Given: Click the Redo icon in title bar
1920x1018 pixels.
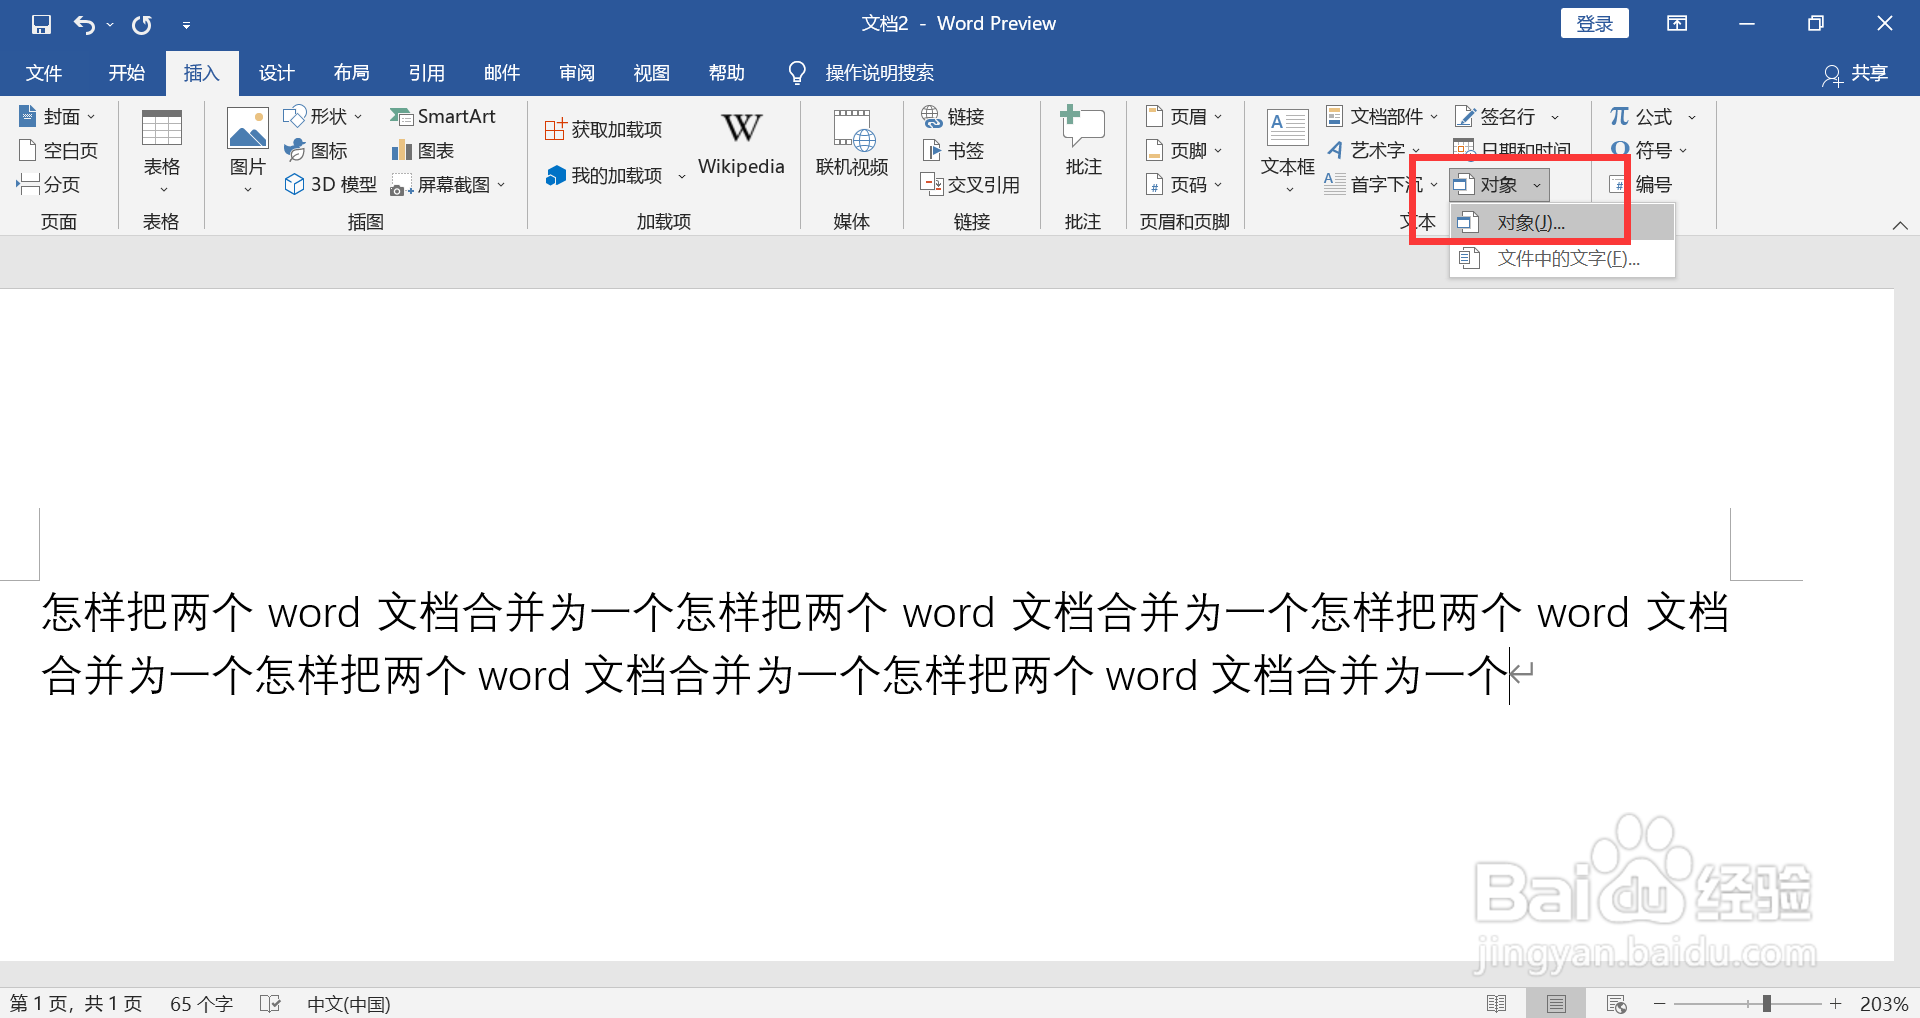Looking at the screenshot, I should (x=142, y=24).
